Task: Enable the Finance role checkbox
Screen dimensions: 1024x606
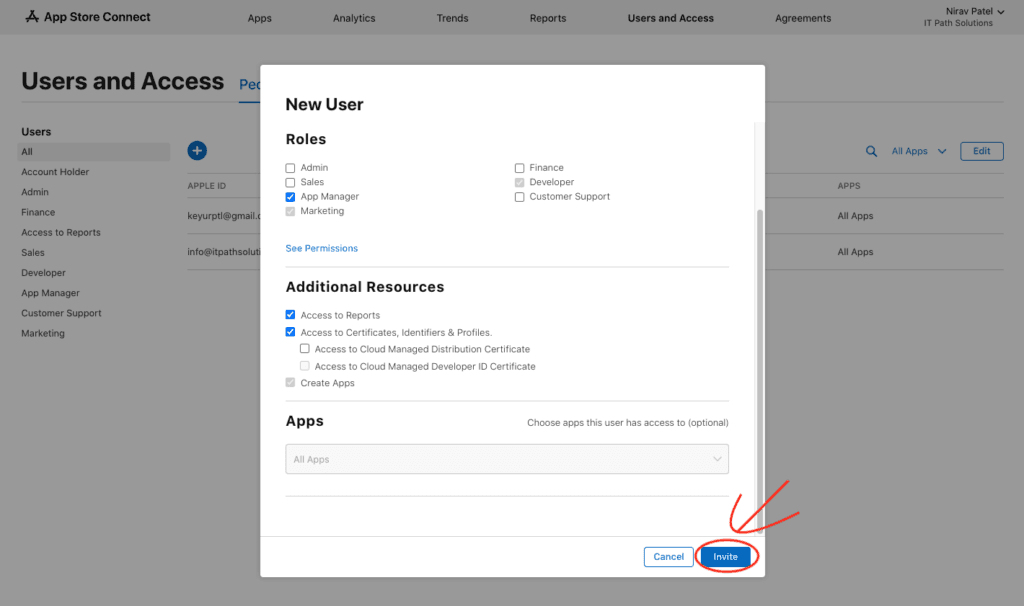Action: pos(520,168)
